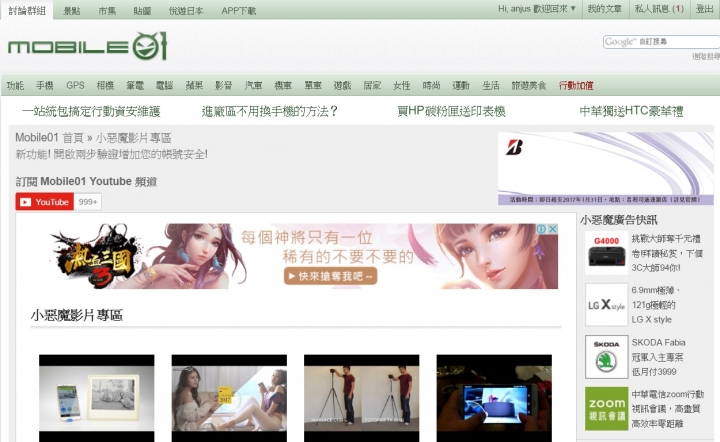
Task: Close the game banner ad with X
Action: point(553,229)
